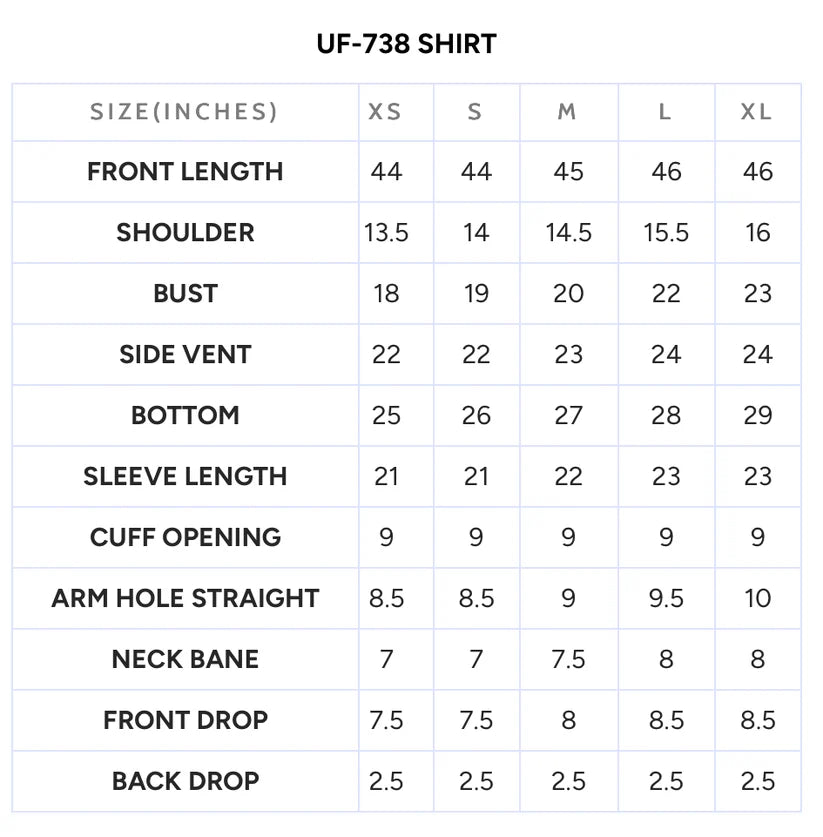This screenshot has height=837, width=823.
Task: Select the SIZE(INCHES) header cell
Action: point(184,112)
